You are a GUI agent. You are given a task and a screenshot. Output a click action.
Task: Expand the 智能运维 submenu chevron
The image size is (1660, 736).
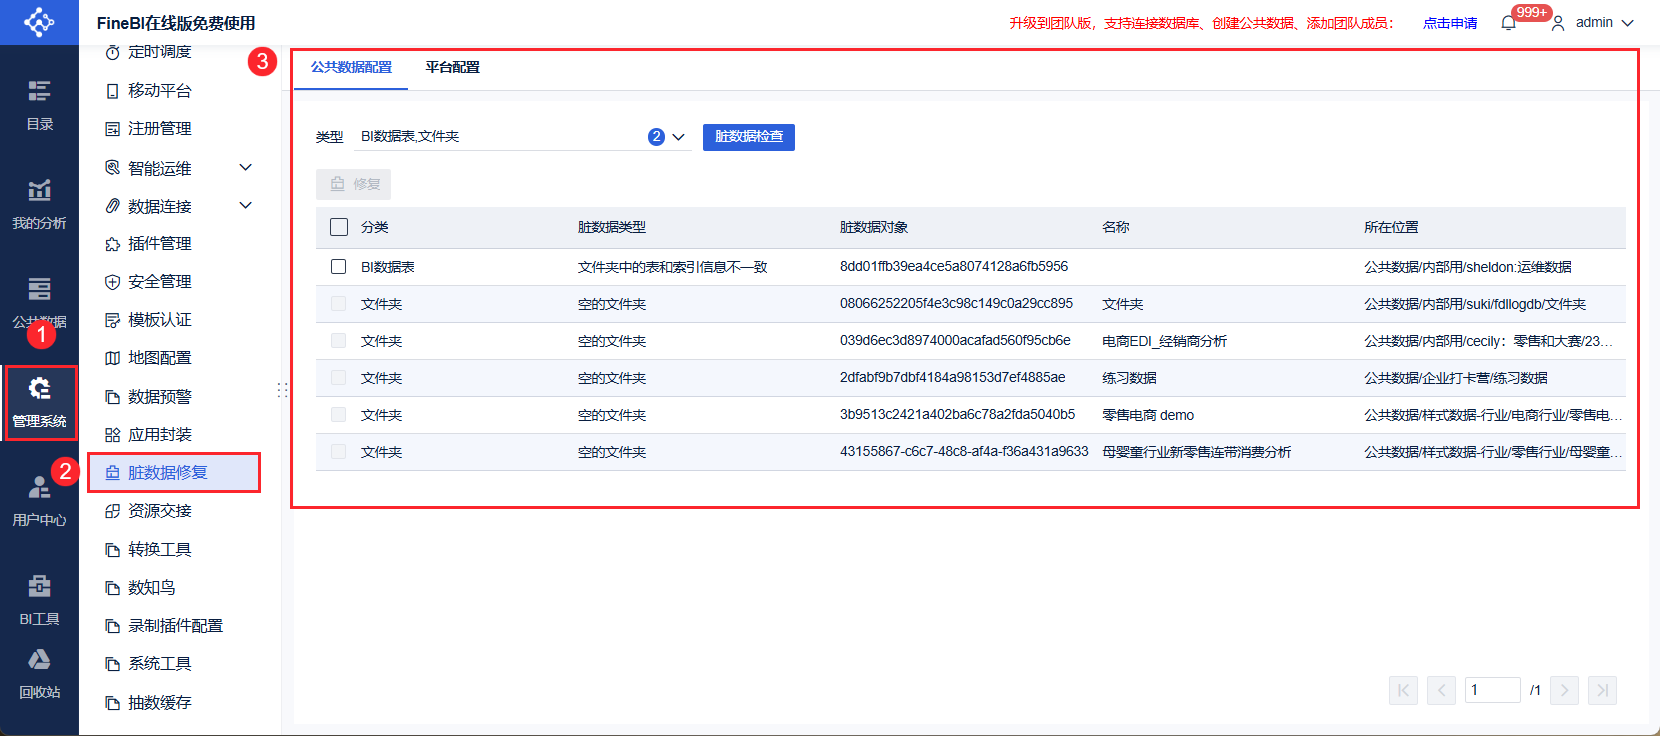point(246,167)
